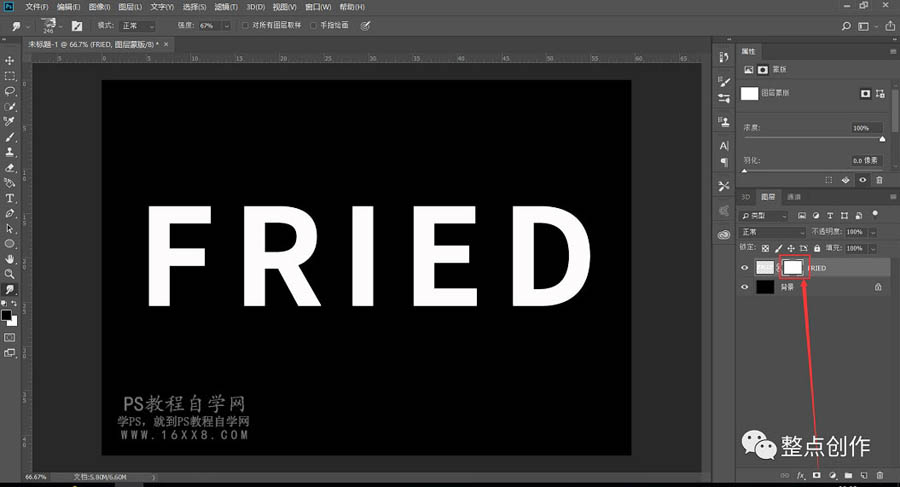Select the Lasso tool

10,91
